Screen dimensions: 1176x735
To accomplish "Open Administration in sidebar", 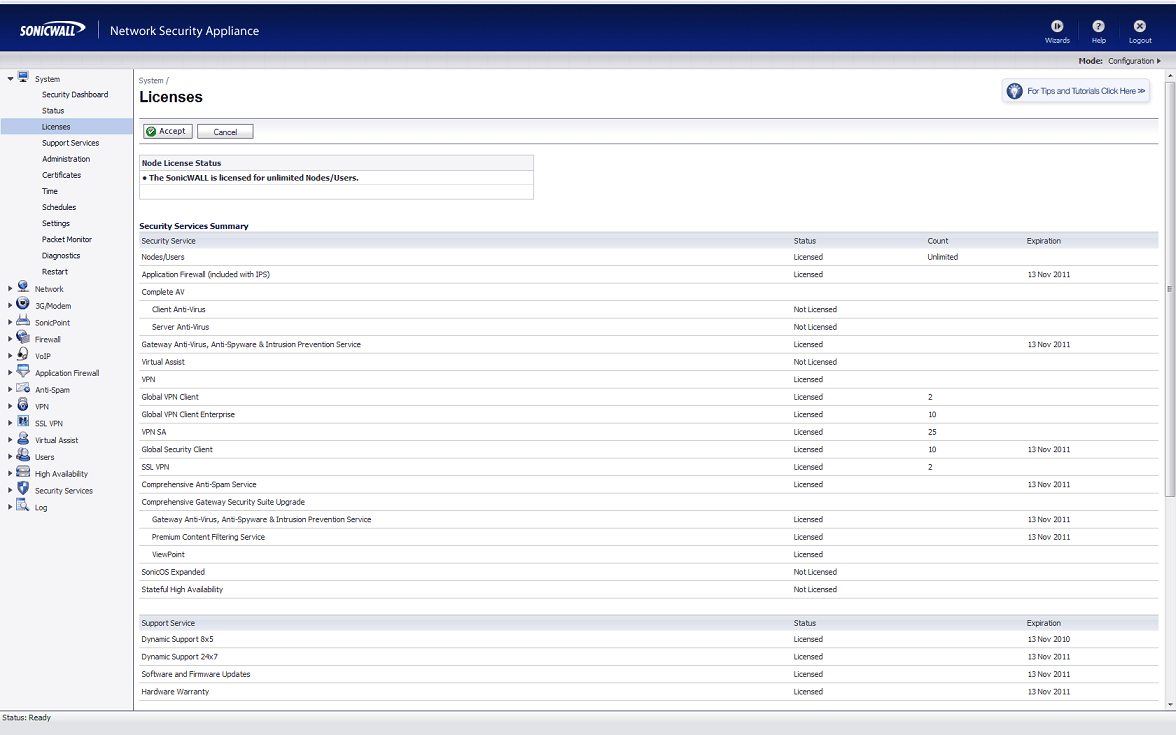I will pos(66,159).
